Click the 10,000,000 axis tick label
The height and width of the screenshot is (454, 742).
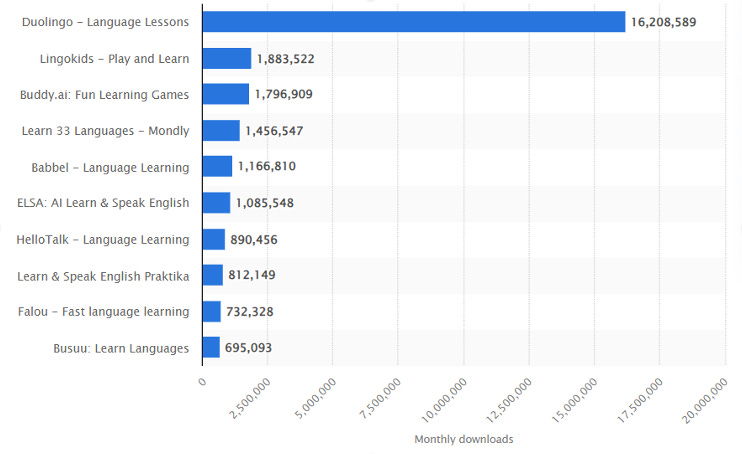coord(443,400)
